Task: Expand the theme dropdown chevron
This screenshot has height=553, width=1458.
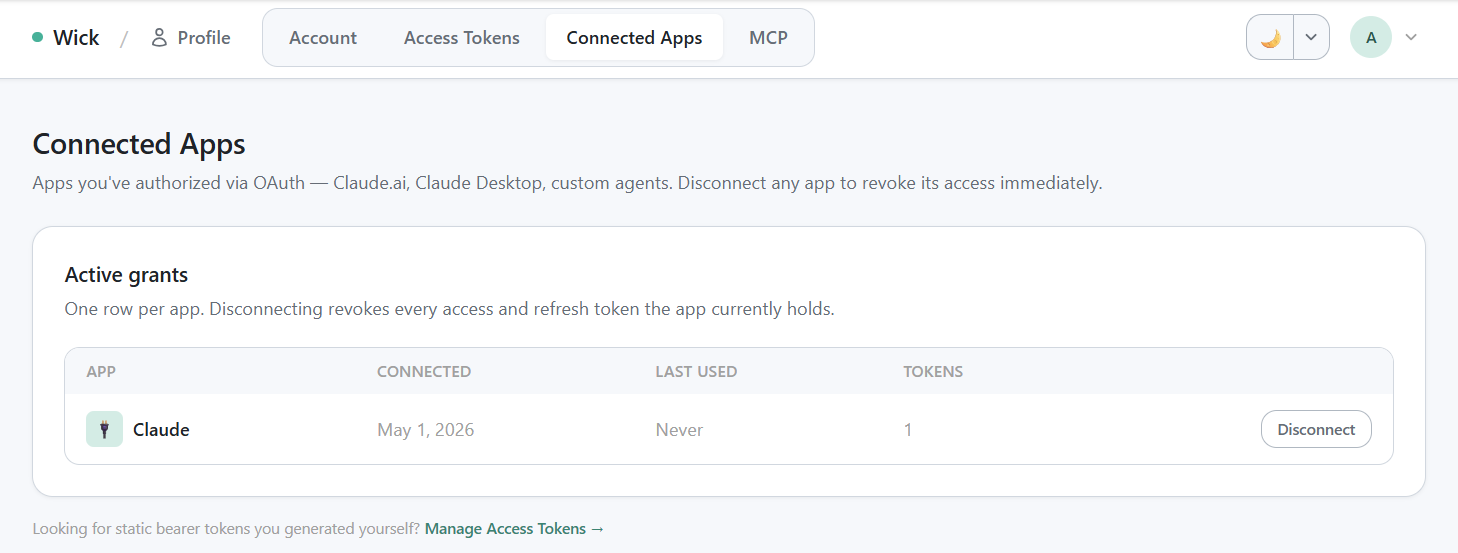Action: [1311, 38]
